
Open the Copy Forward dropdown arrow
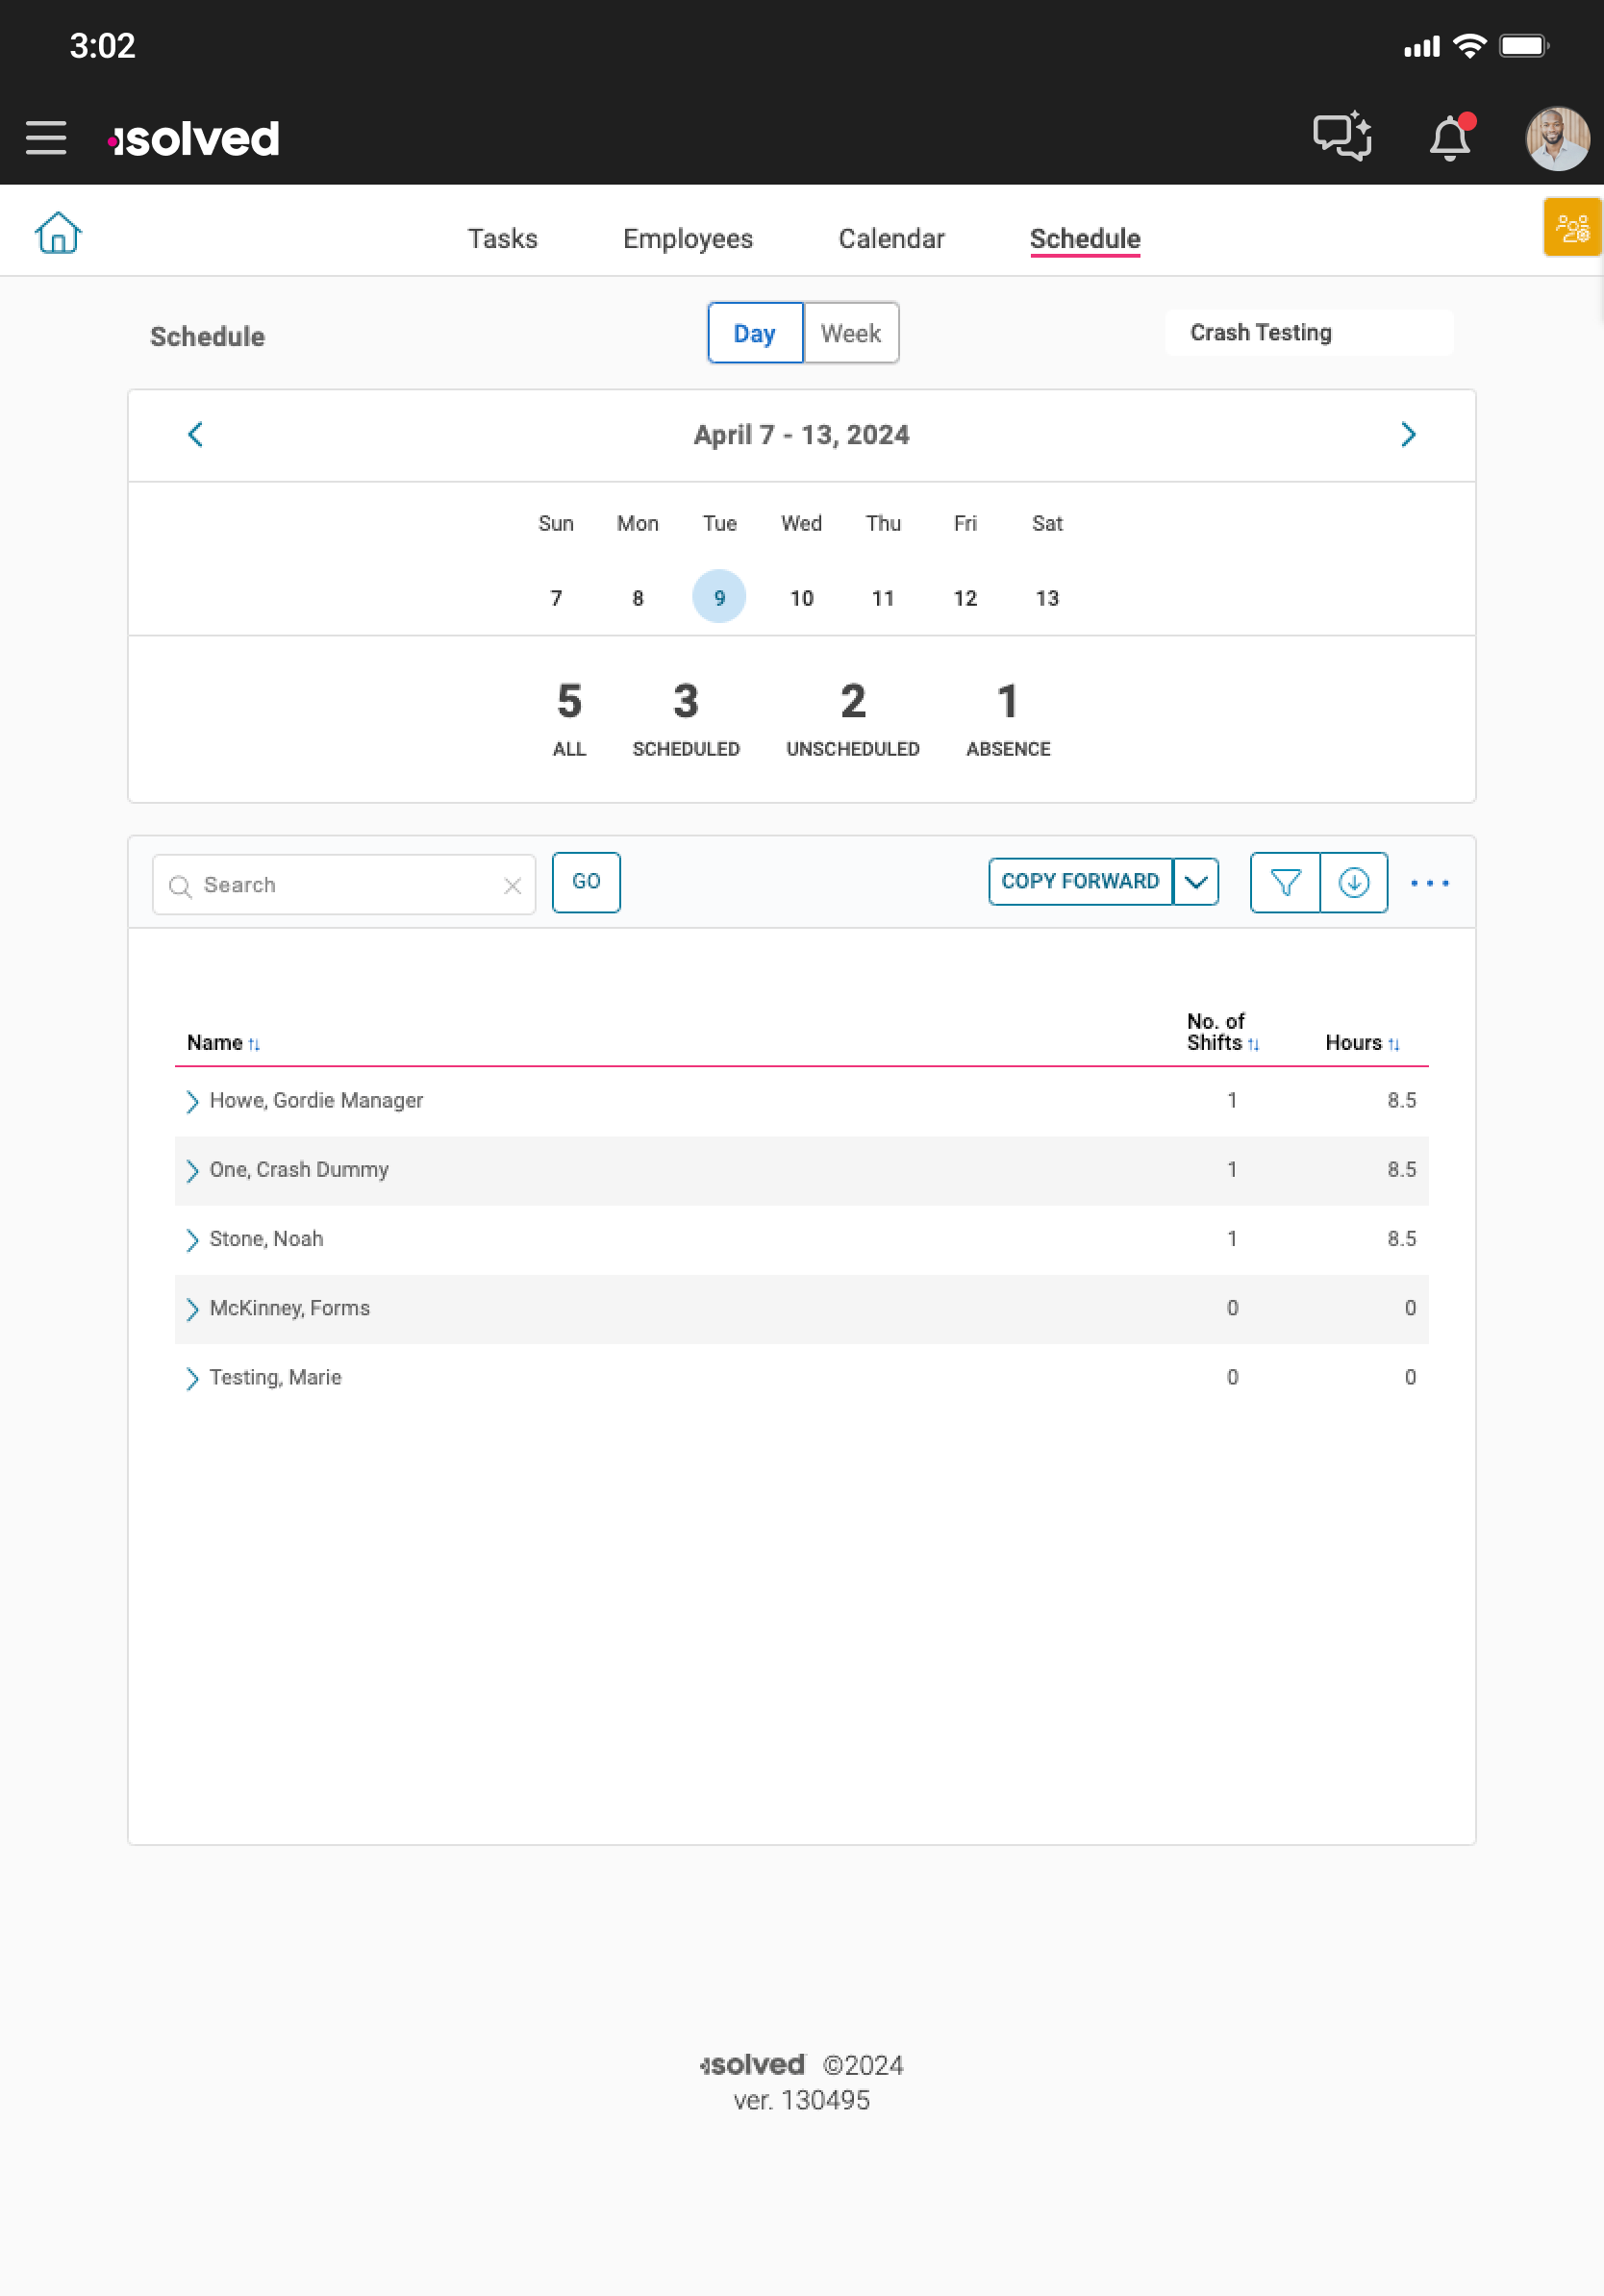(1196, 882)
